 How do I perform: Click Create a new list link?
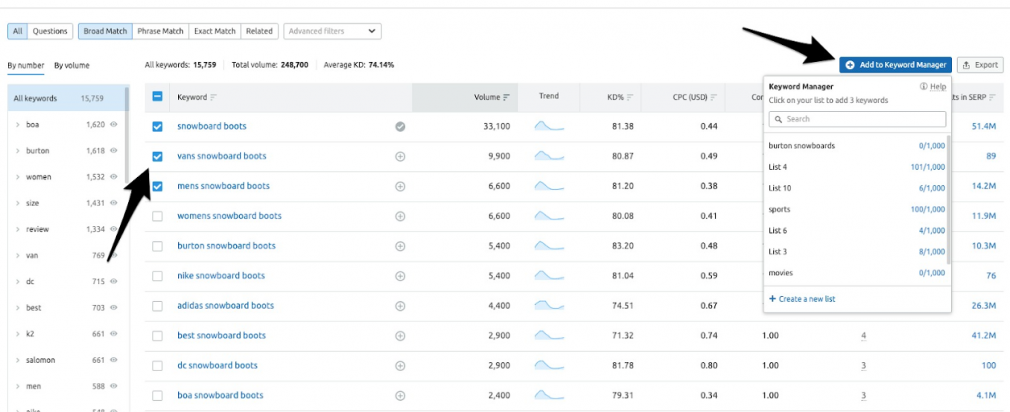(x=802, y=299)
